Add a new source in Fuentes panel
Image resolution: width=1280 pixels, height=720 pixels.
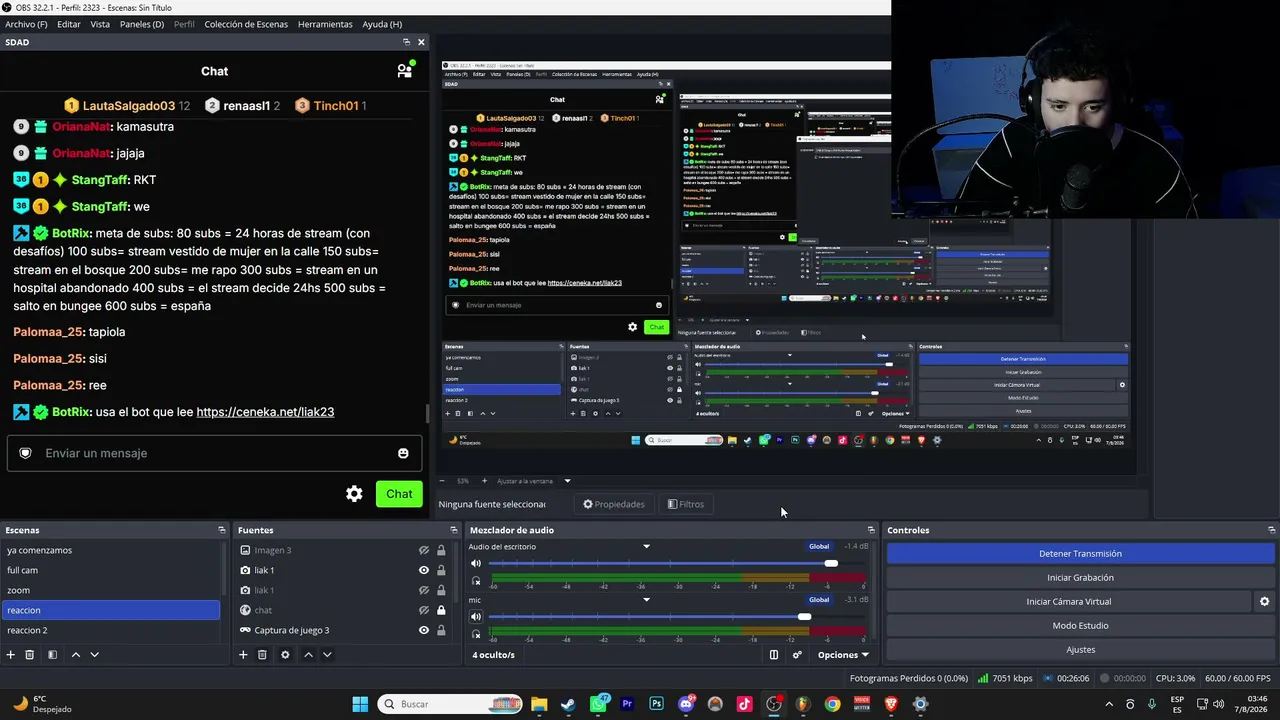[243, 655]
